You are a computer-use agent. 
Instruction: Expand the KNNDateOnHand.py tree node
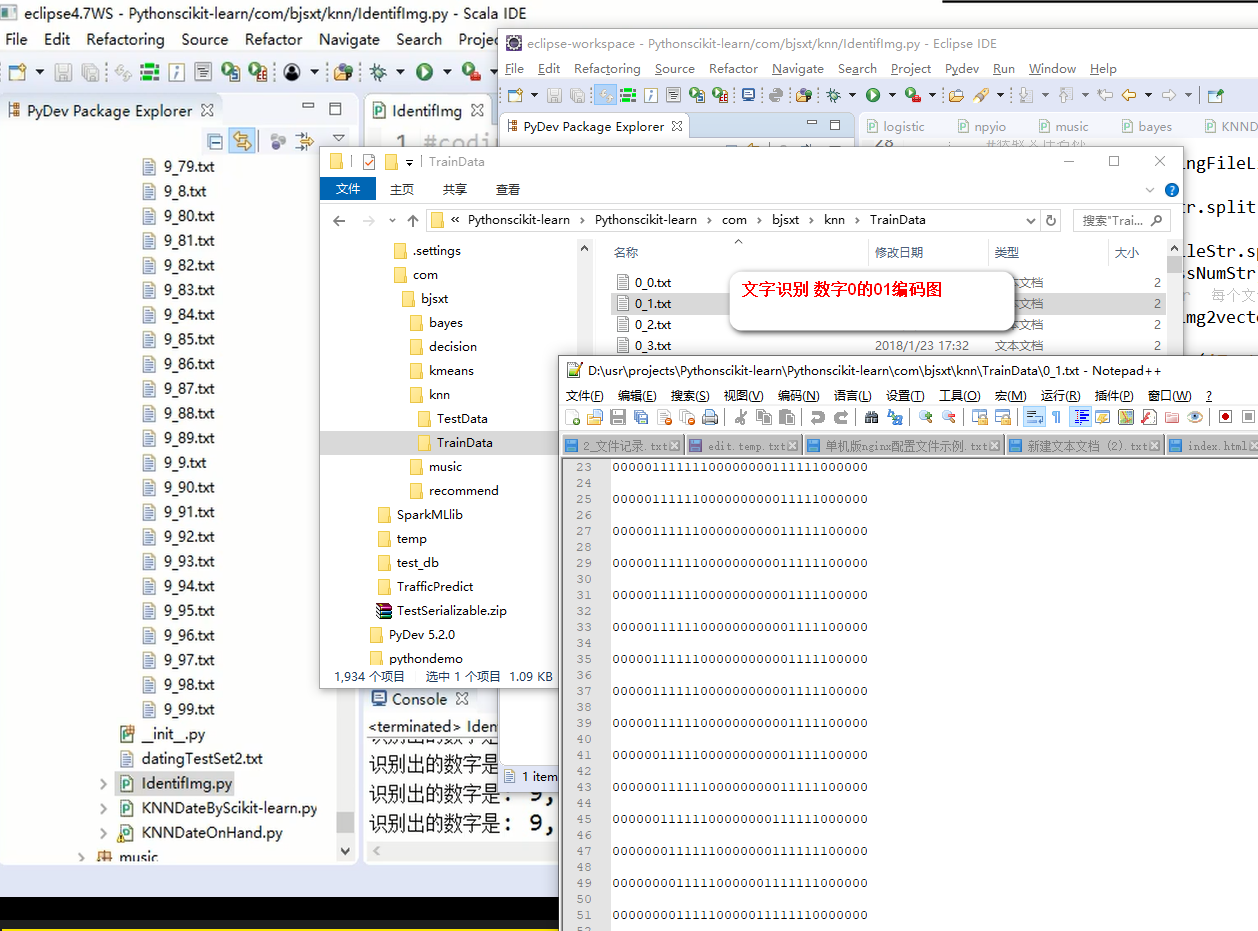pos(104,832)
